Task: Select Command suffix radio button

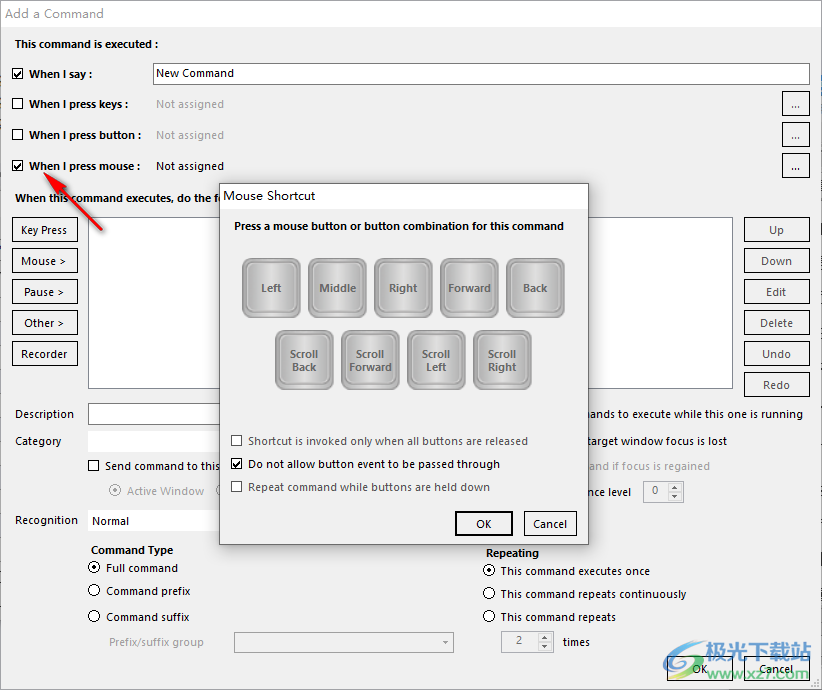Action: (x=94, y=616)
